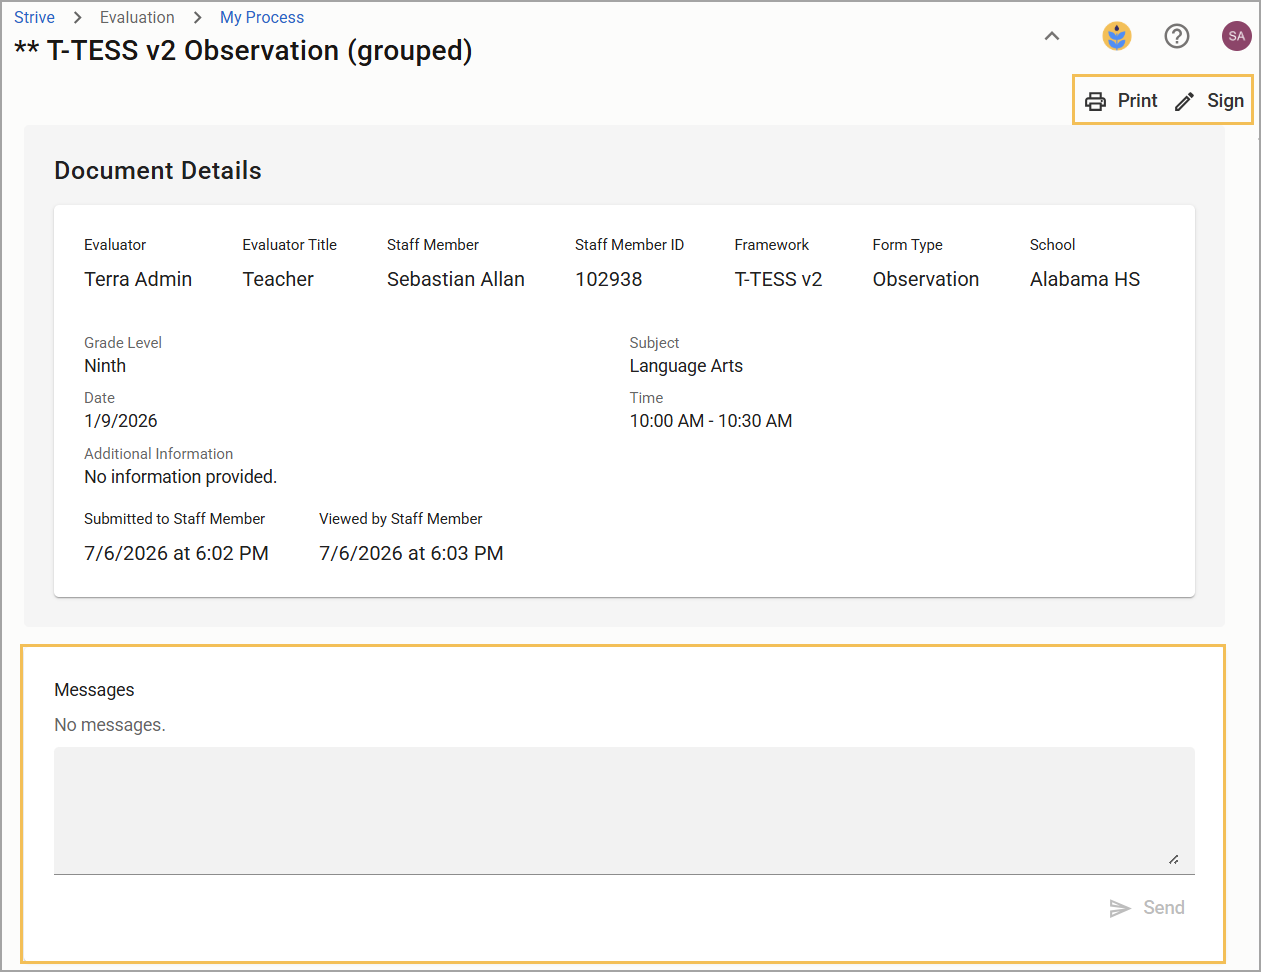Open My Process breadcrumb link
Image resolution: width=1261 pixels, height=972 pixels.
262,17
